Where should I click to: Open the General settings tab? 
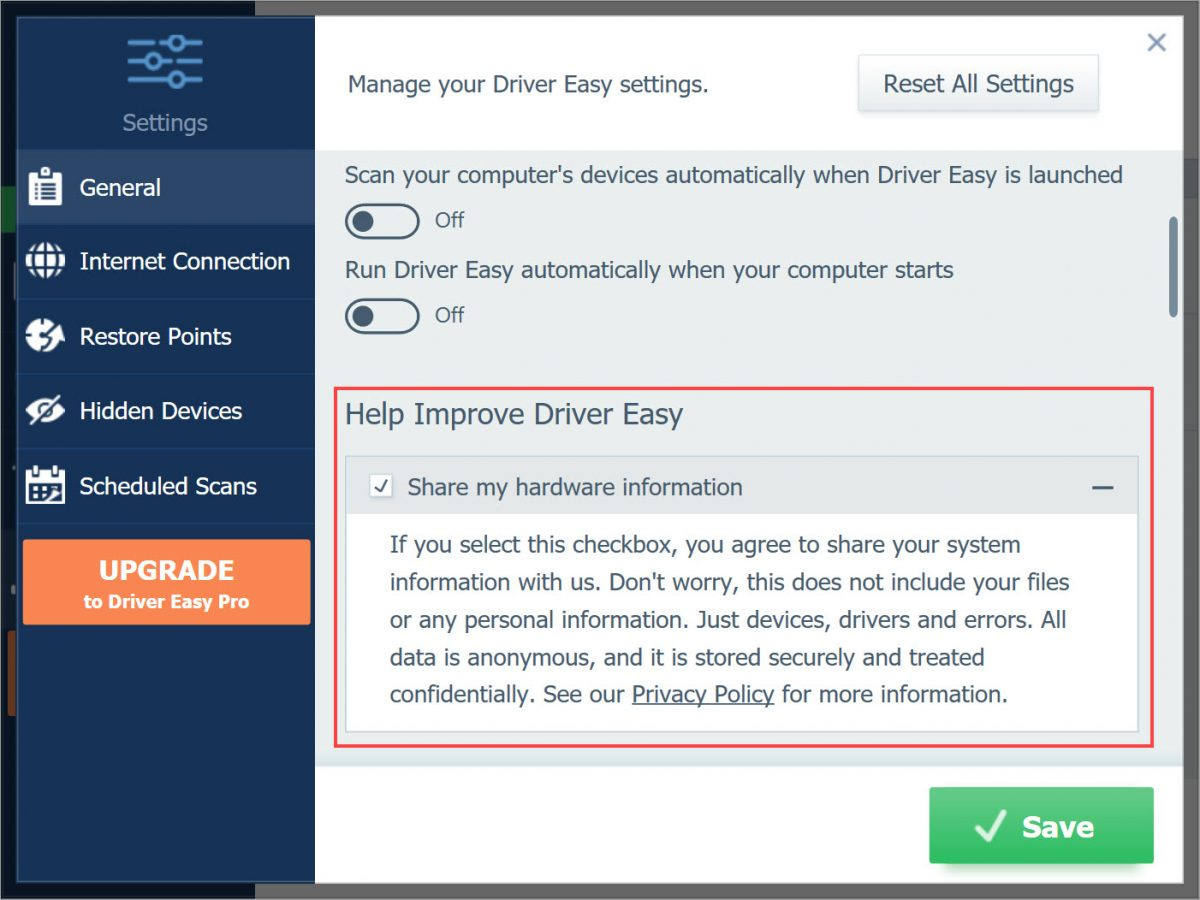click(x=166, y=187)
